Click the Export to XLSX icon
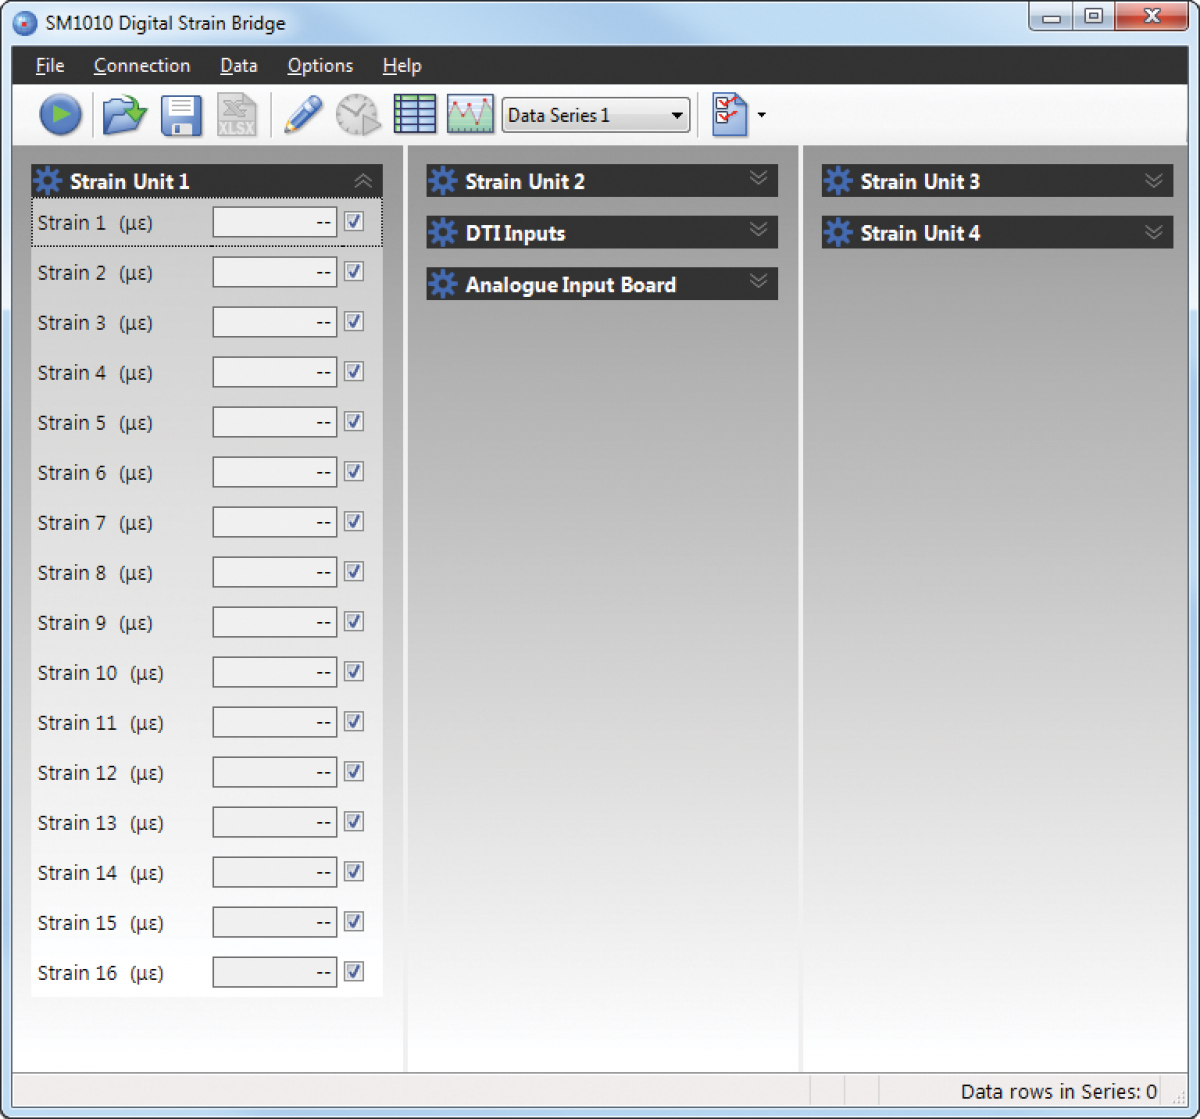This screenshot has height=1119, width=1200. click(237, 115)
